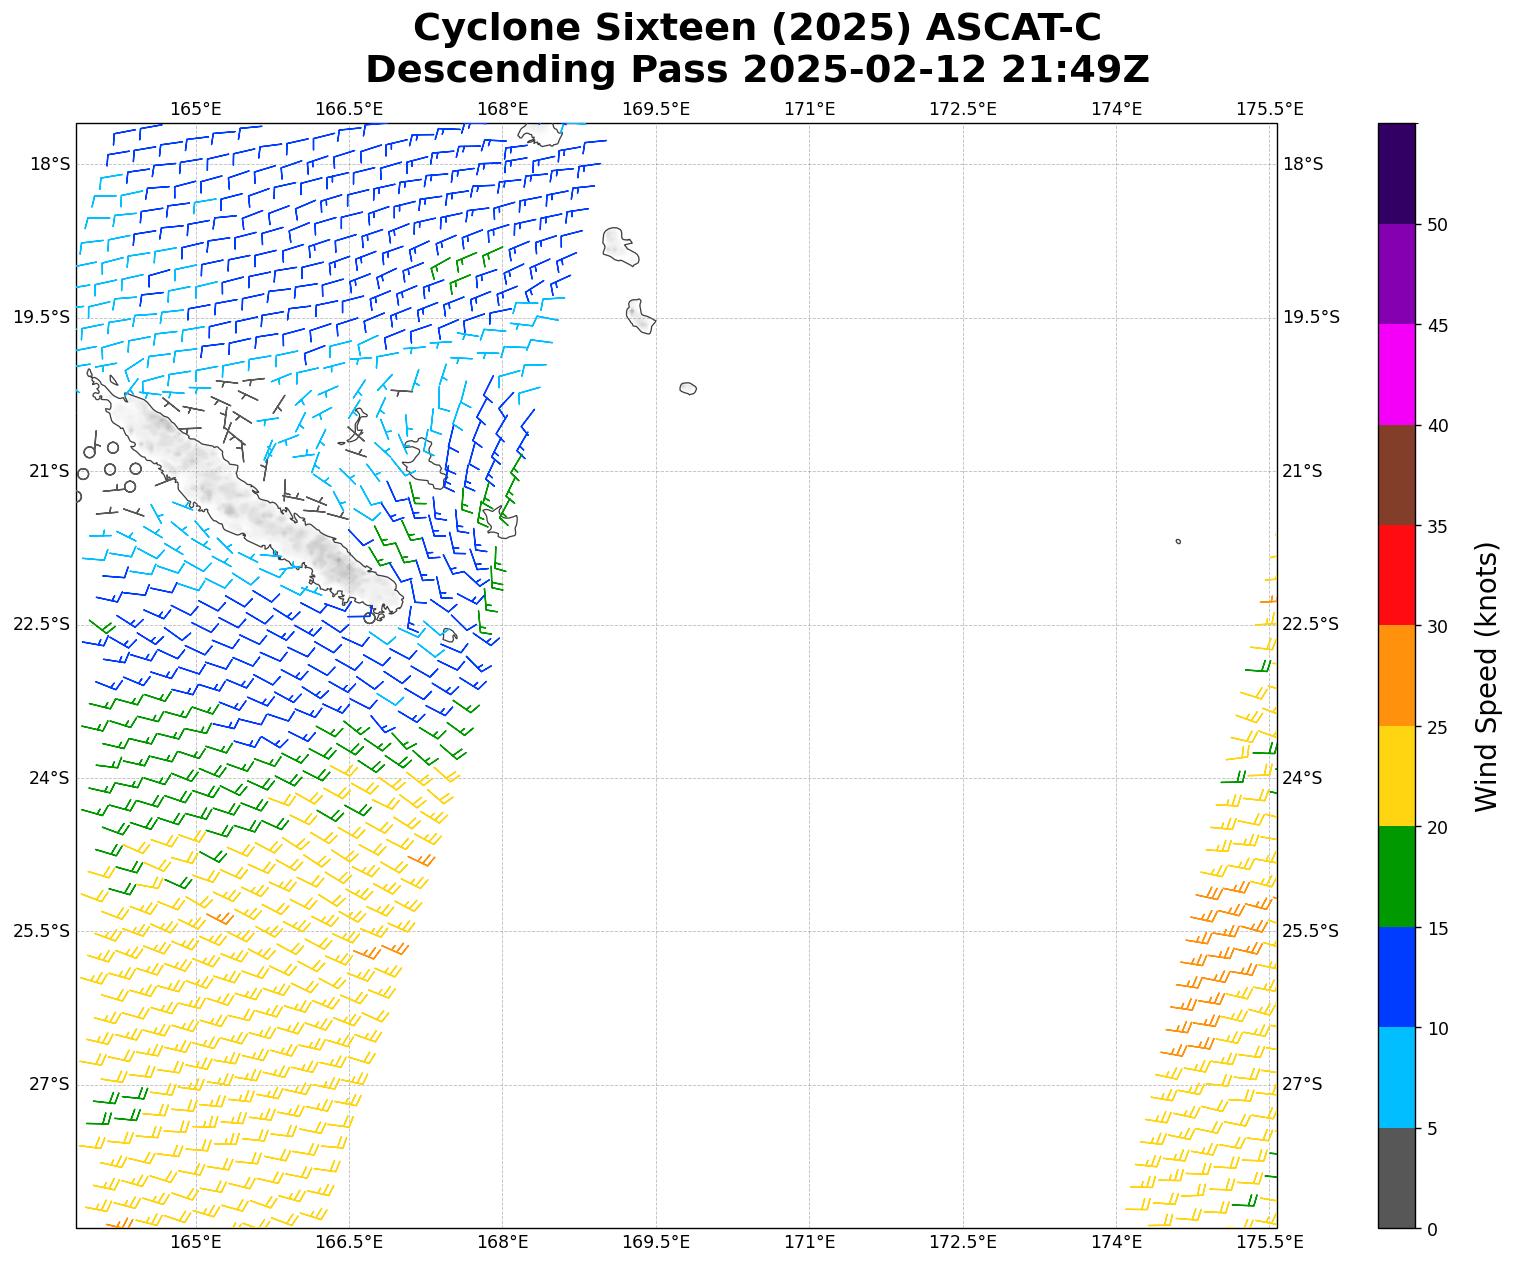Click the small island just below 19.5°S gridline
This screenshot has width=1515, height=1264.
click(640, 316)
